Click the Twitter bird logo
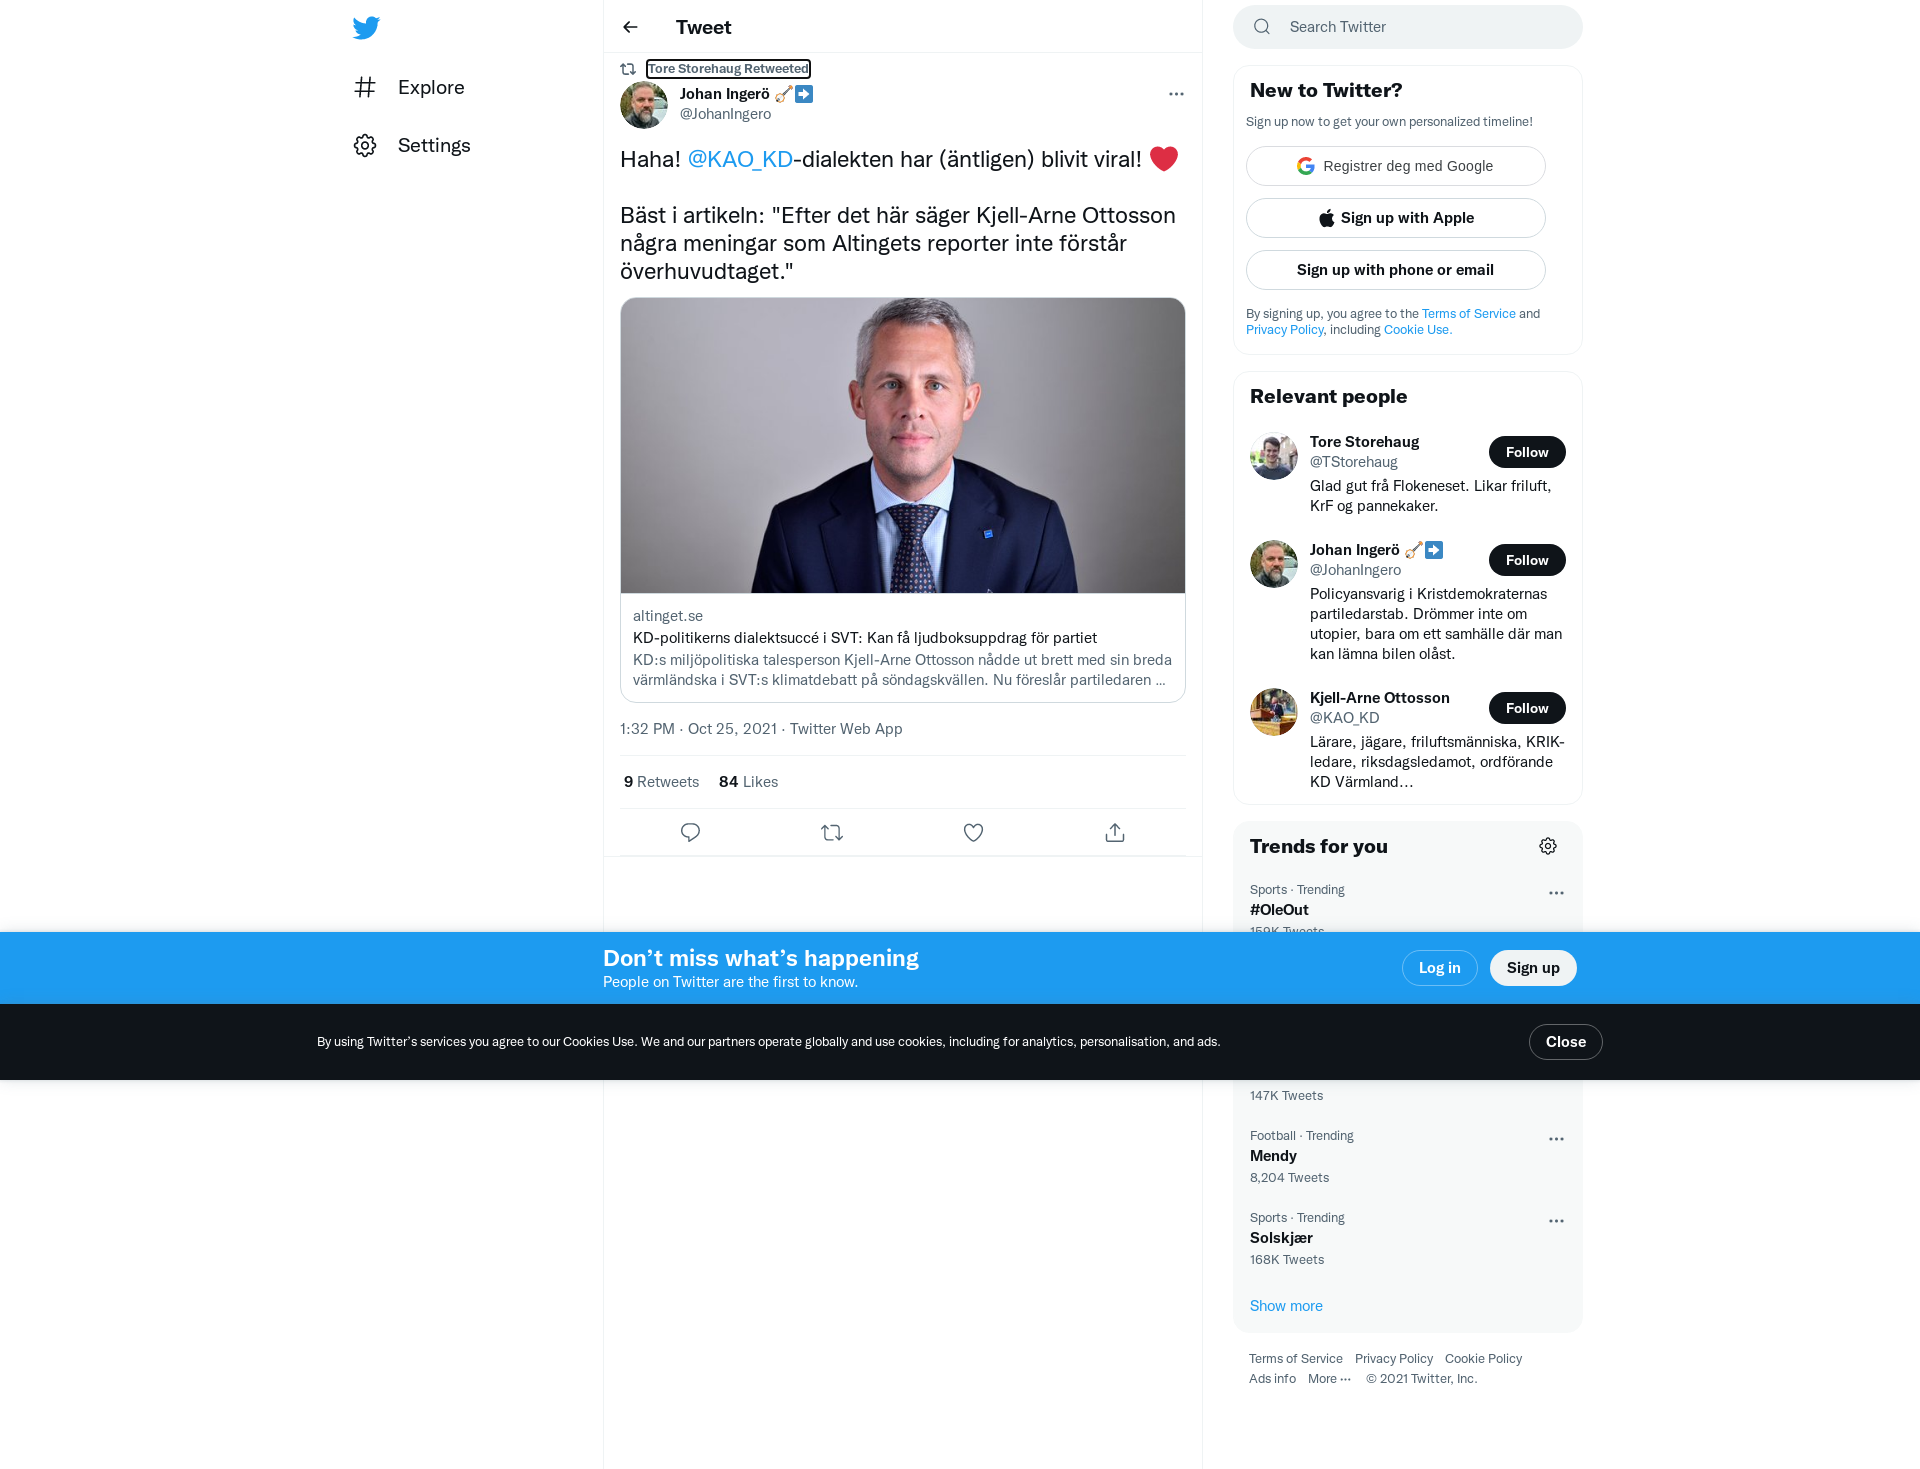The width and height of the screenshot is (1920, 1469). (366, 28)
